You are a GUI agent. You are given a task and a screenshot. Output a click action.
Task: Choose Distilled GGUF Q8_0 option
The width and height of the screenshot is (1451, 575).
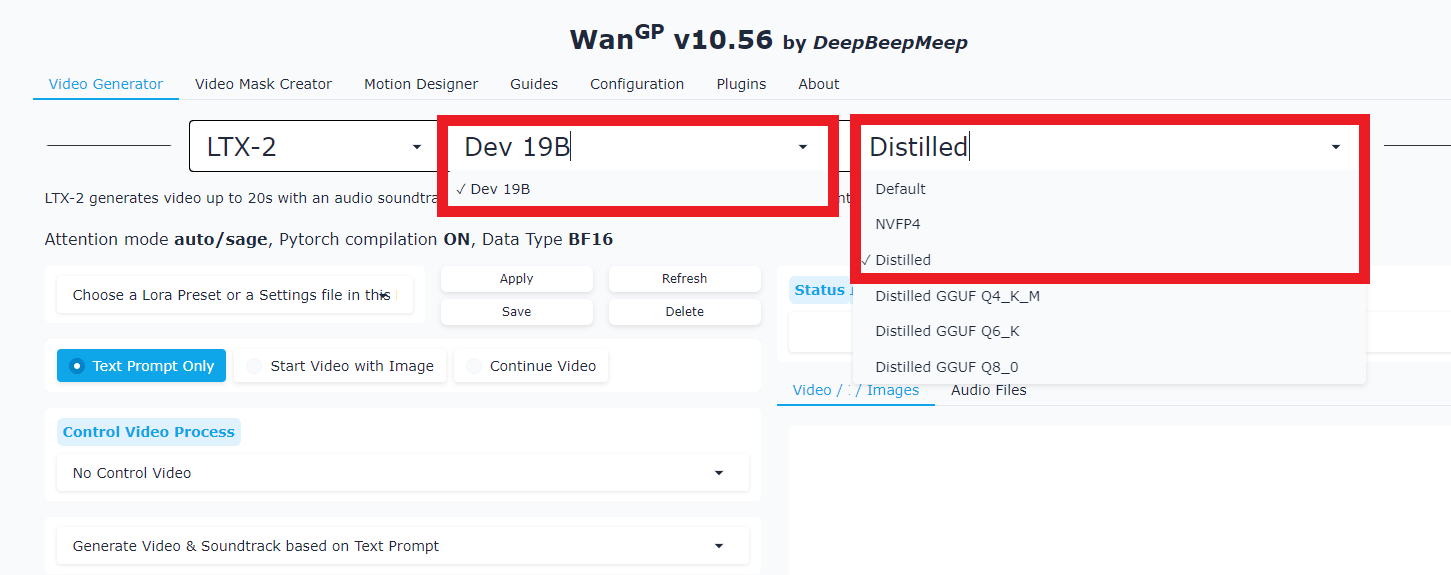(x=1109, y=367)
